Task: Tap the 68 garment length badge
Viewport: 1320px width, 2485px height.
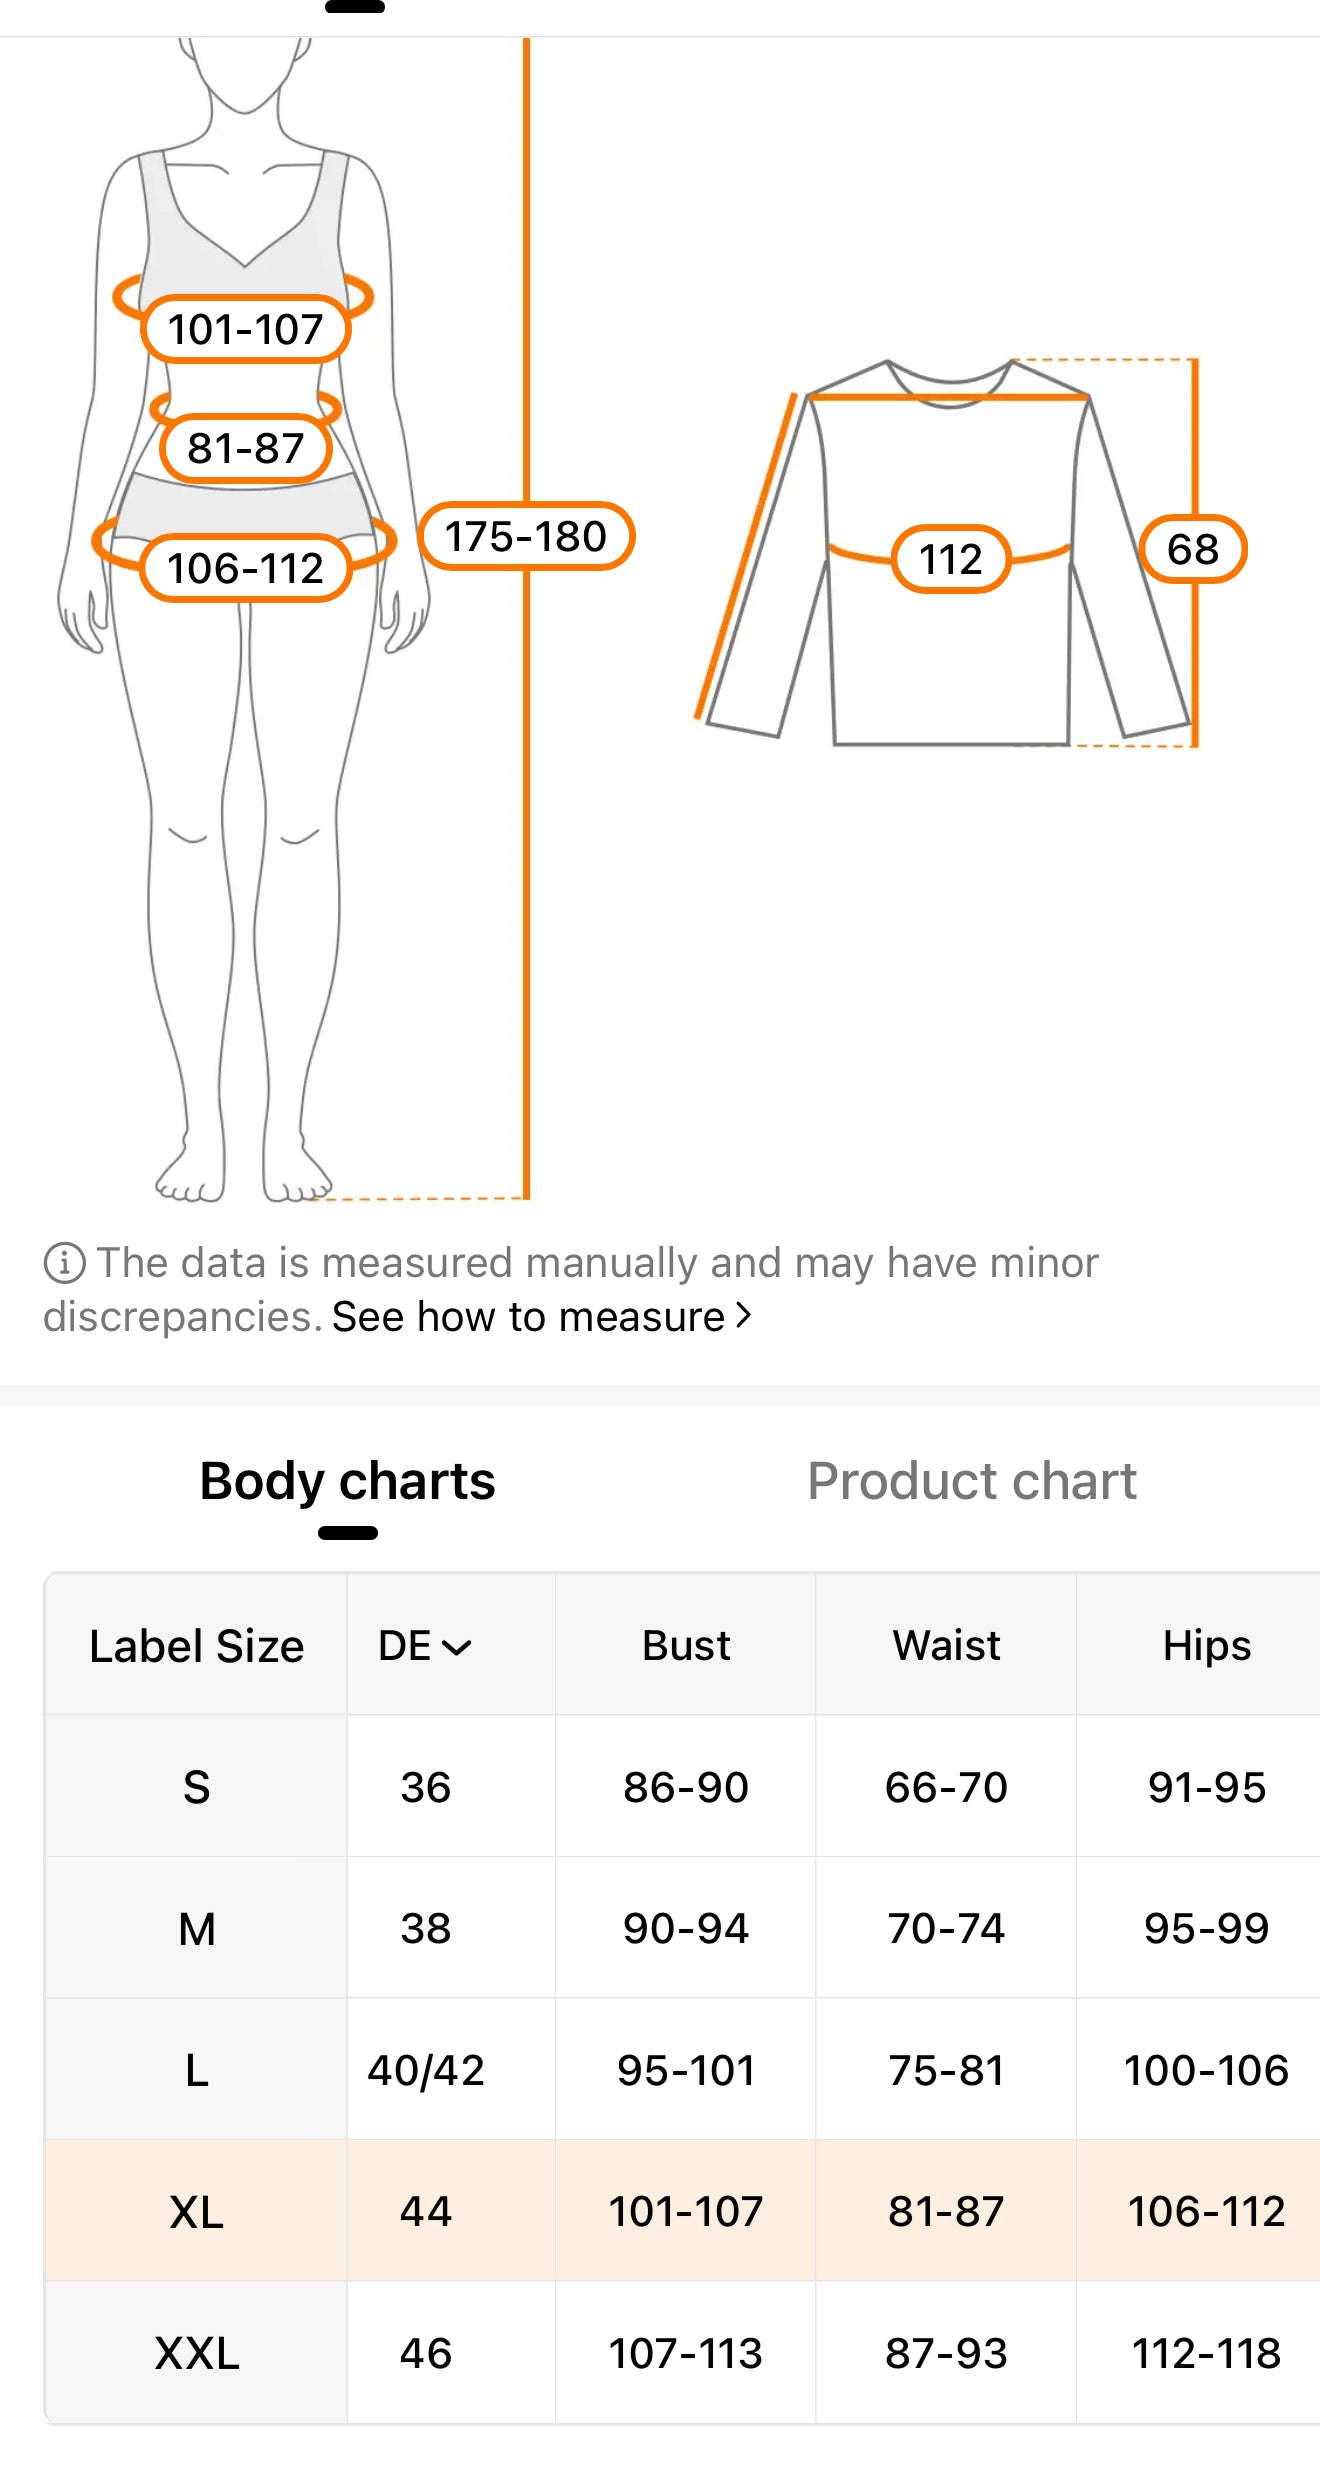Action: coord(1193,549)
